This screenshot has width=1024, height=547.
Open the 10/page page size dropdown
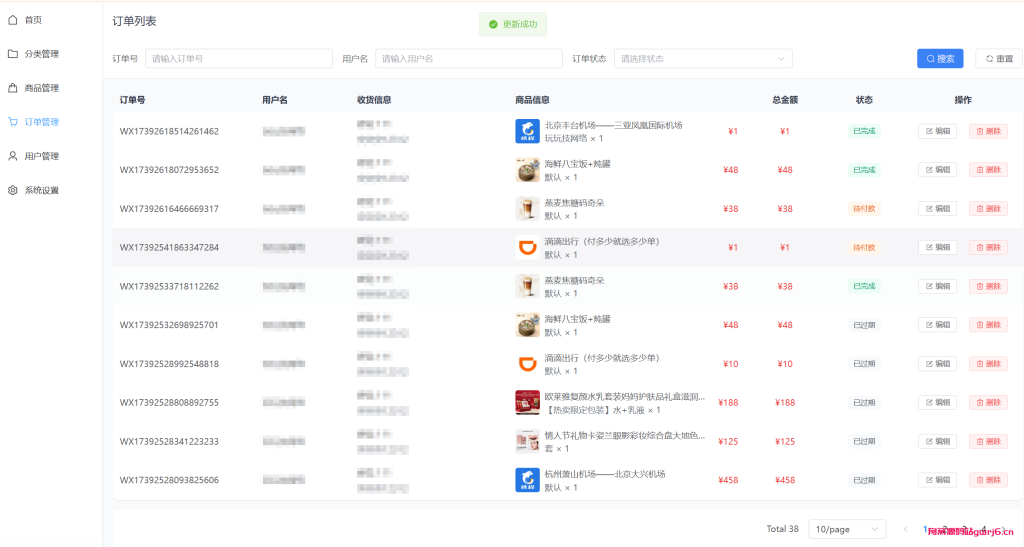pyautogui.click(x=847, y=529)
